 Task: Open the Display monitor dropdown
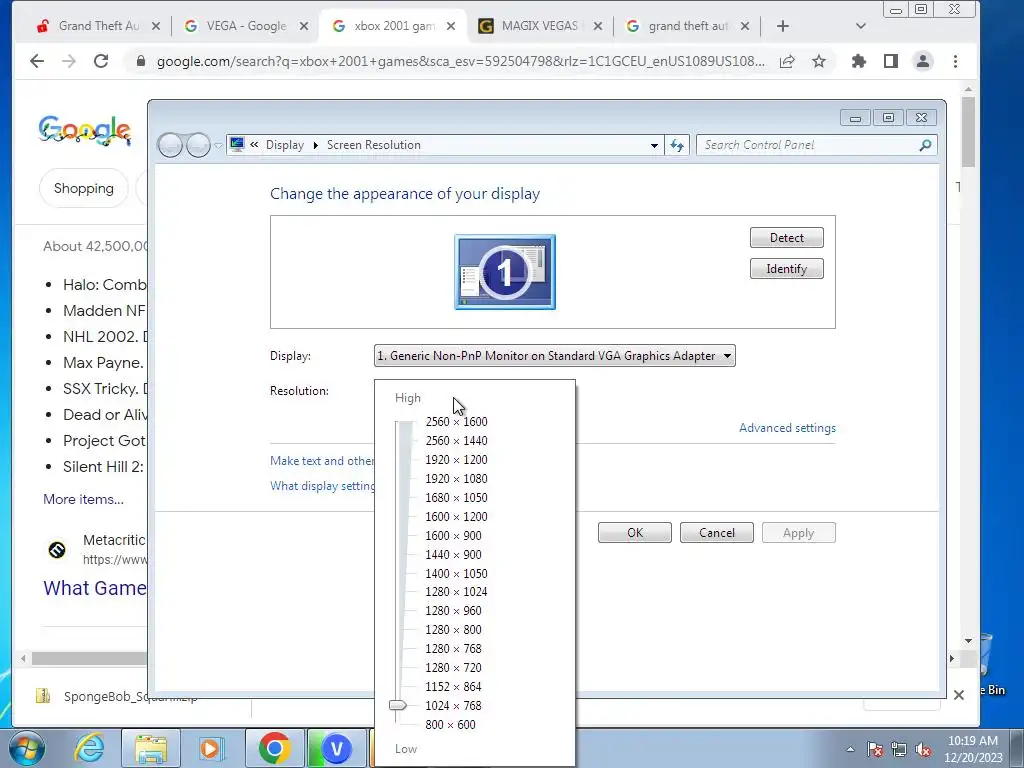point(554,356)
